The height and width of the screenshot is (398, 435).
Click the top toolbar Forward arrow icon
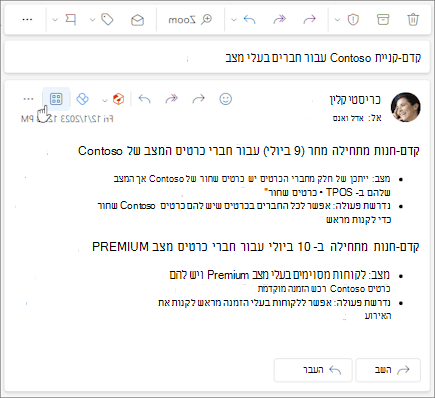click(x=309, y=20)
